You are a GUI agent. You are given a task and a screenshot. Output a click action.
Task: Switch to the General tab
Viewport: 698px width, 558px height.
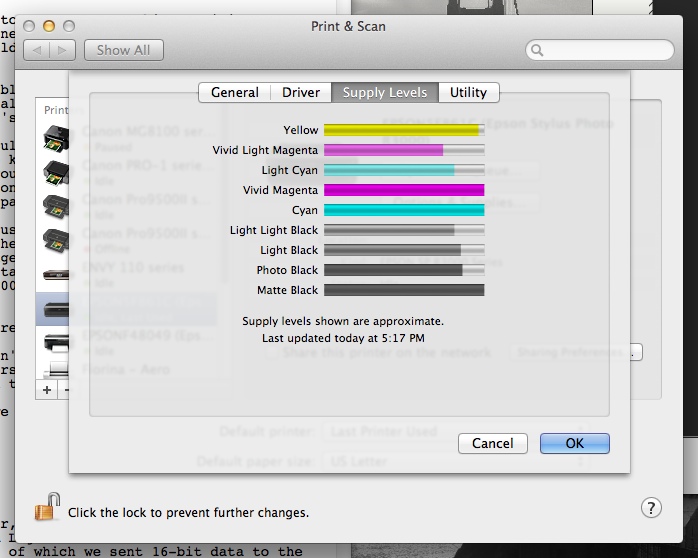pyautogui.click(x=235, y=92)
